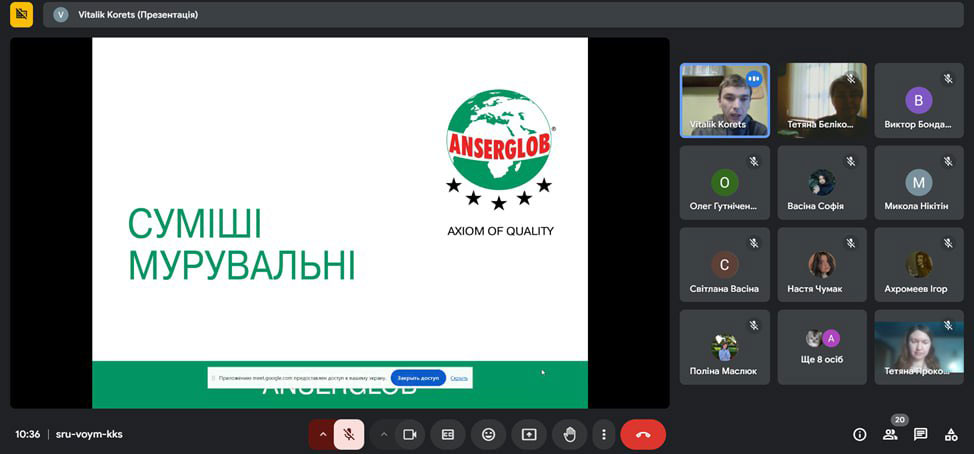Click Поліна Маслюк participant tile
The image size is (974, 454).
pyautogui.click(x=725, y=347)
